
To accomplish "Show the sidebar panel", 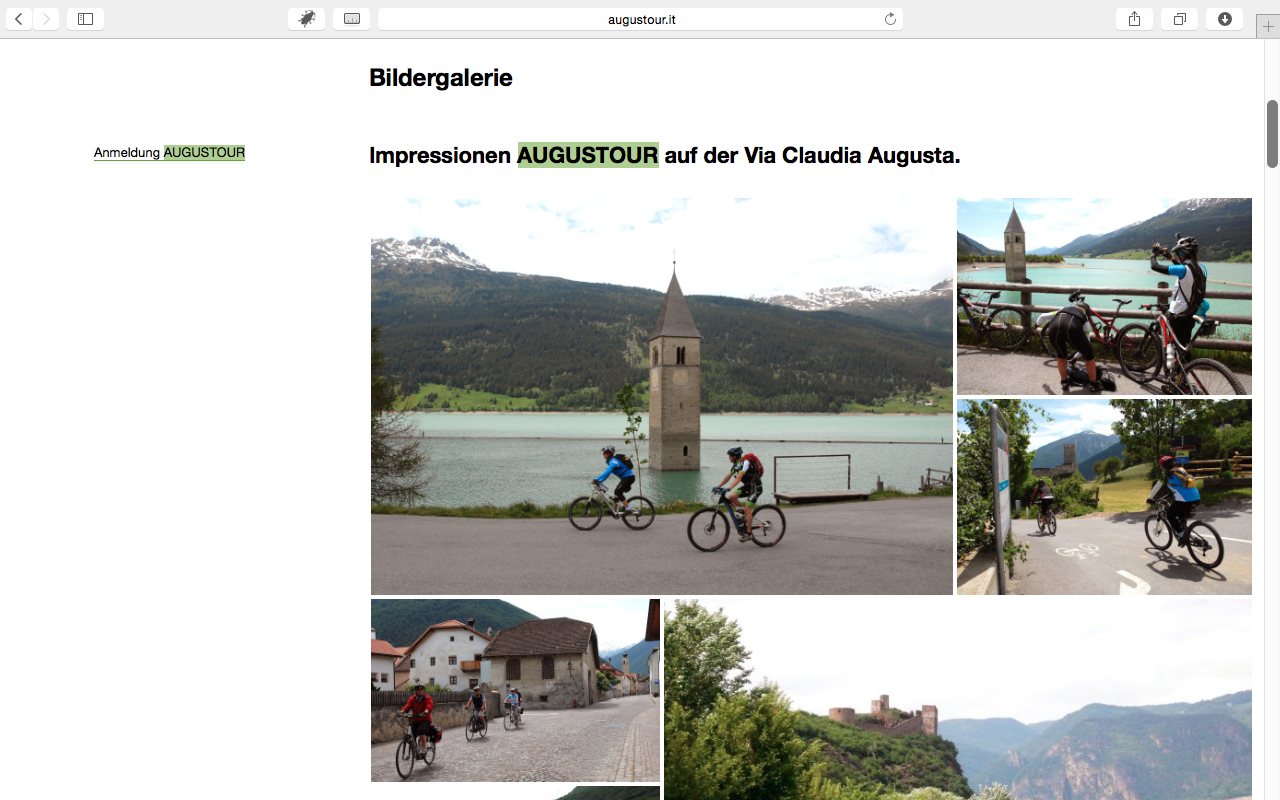I will pos(85,19).
